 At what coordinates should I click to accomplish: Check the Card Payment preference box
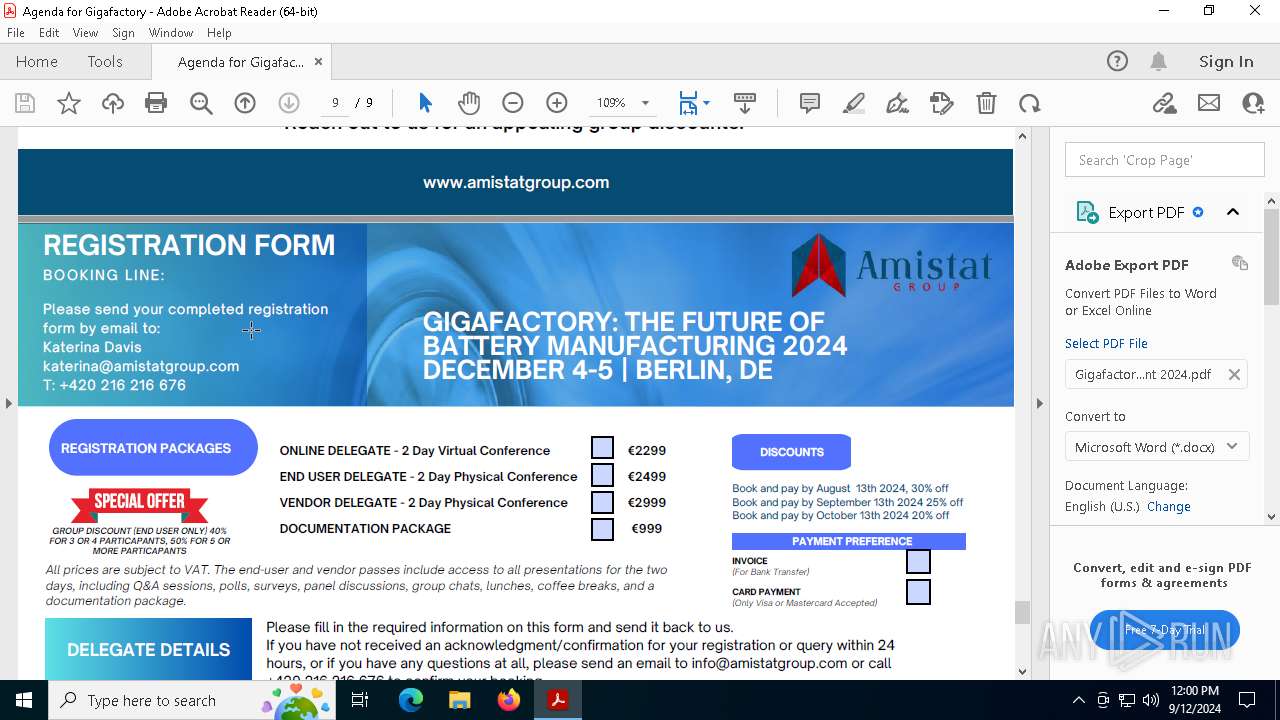pyautogui.click(x=918, y=592)
